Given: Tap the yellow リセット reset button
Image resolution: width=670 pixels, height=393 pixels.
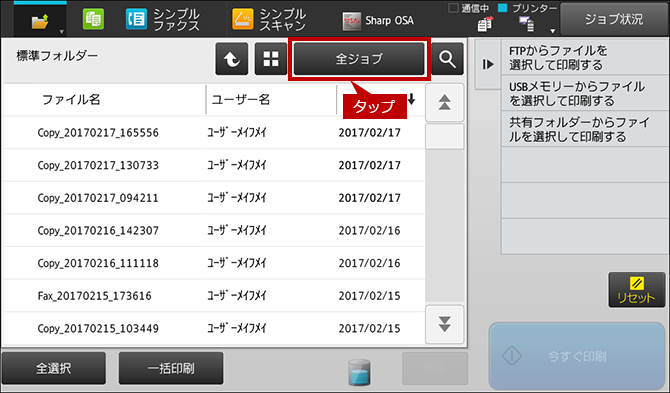Looking at the screenshot, I should point(637,290).
